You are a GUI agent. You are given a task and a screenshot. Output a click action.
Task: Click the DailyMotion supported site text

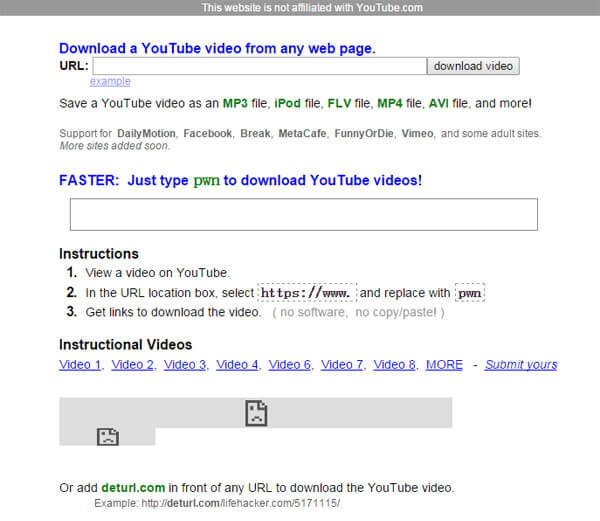coord(146,134)
